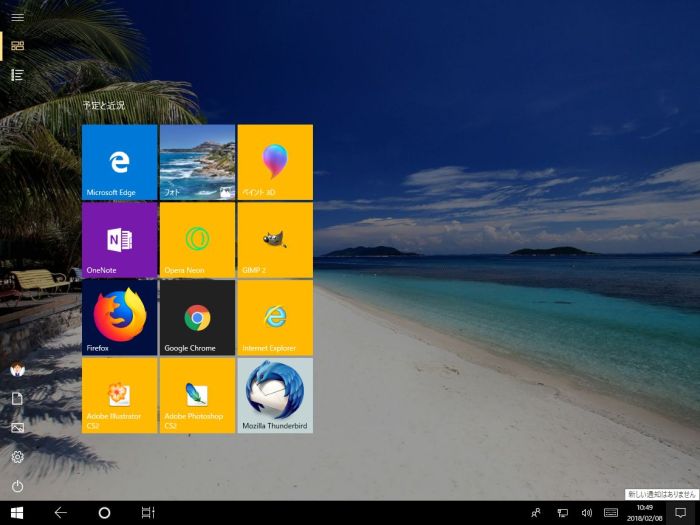
Task: Switch to the pinned tiles view
Action: pyautogui.click(x=17, y=45)
